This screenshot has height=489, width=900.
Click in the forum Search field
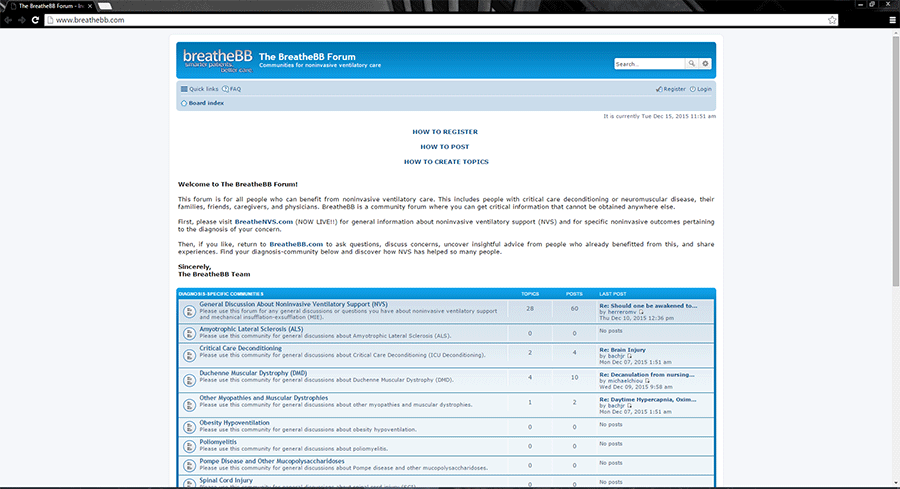click(x=650, y=64)
